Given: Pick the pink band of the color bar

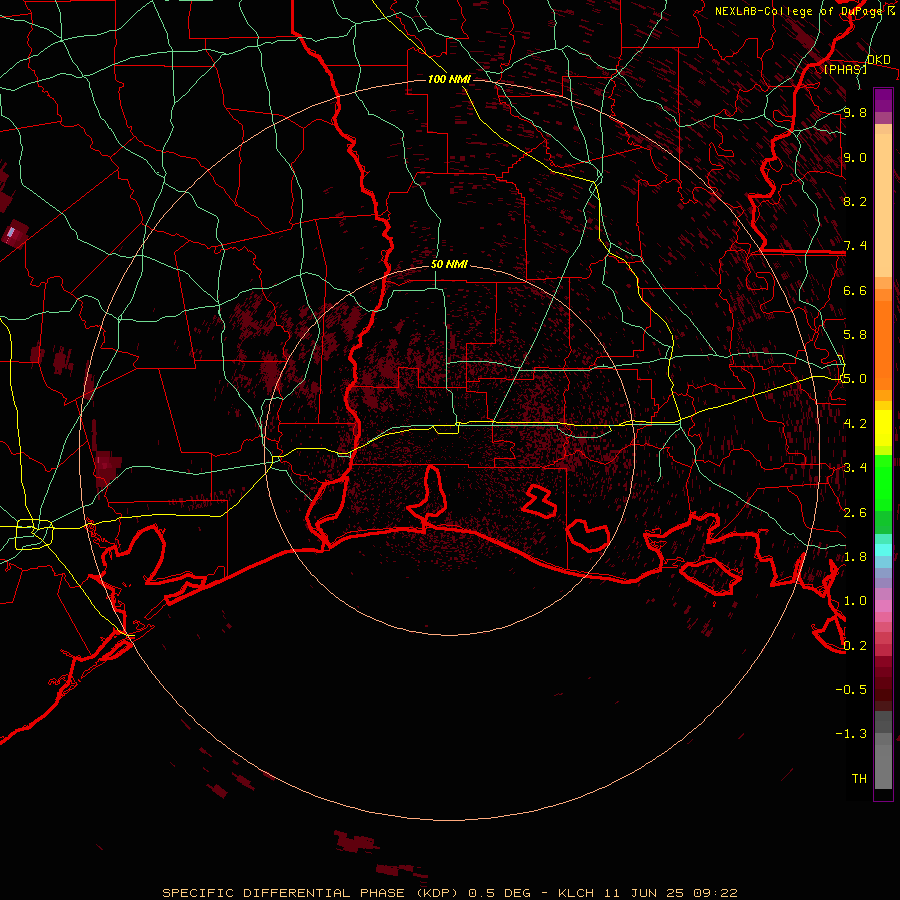Looking at the screenshot, I should (x=883, y=606).
